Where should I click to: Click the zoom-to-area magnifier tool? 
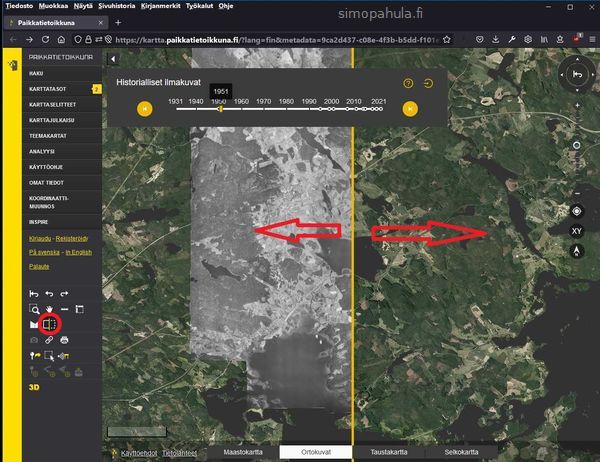coord(34,309)
